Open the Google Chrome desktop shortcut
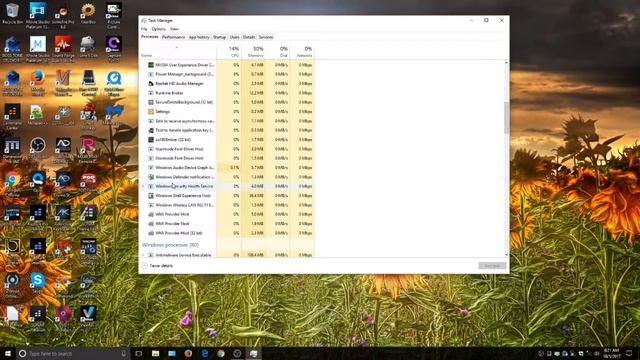The height and width of the screenshot is (360, 640). 12,182
